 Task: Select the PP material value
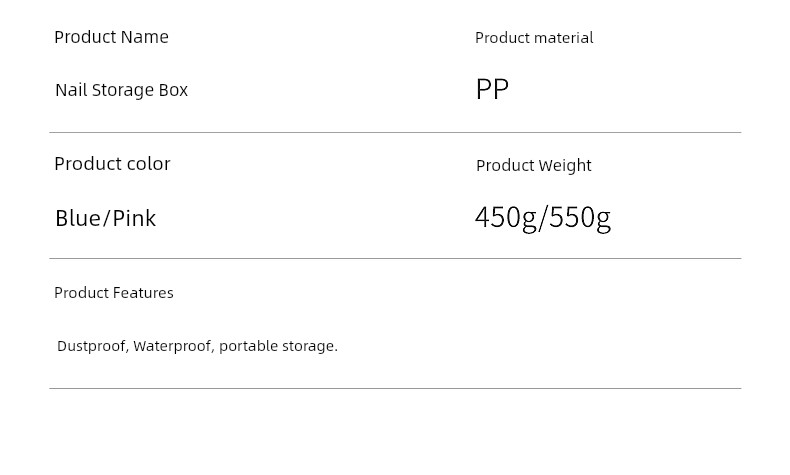[x=492, y=89]
